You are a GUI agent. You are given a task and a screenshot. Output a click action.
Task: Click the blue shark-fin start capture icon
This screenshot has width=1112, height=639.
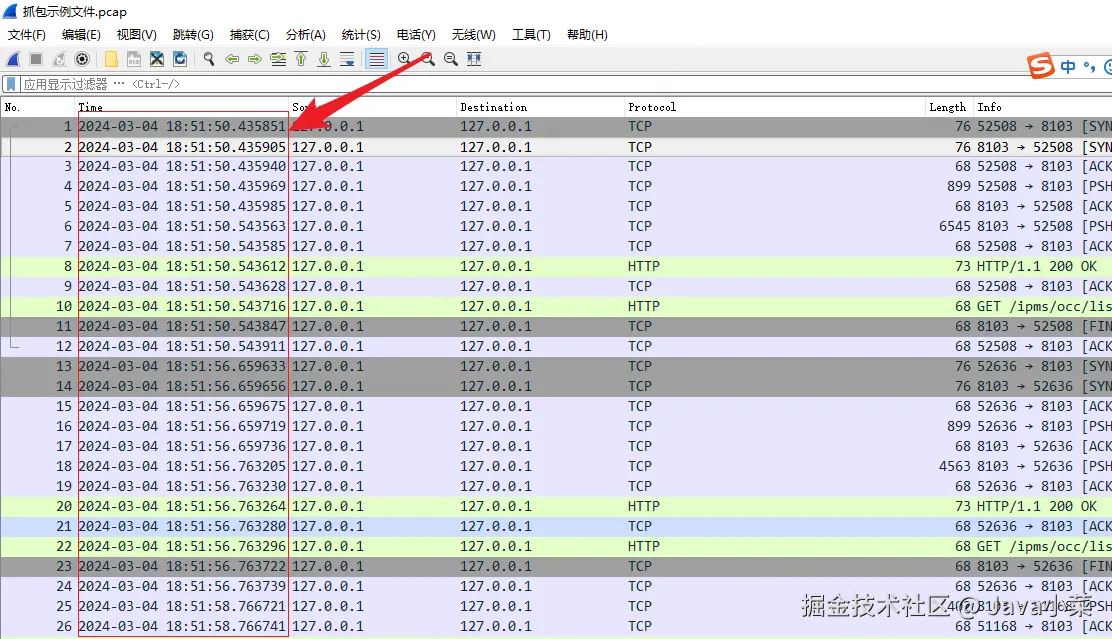[13, 60]
